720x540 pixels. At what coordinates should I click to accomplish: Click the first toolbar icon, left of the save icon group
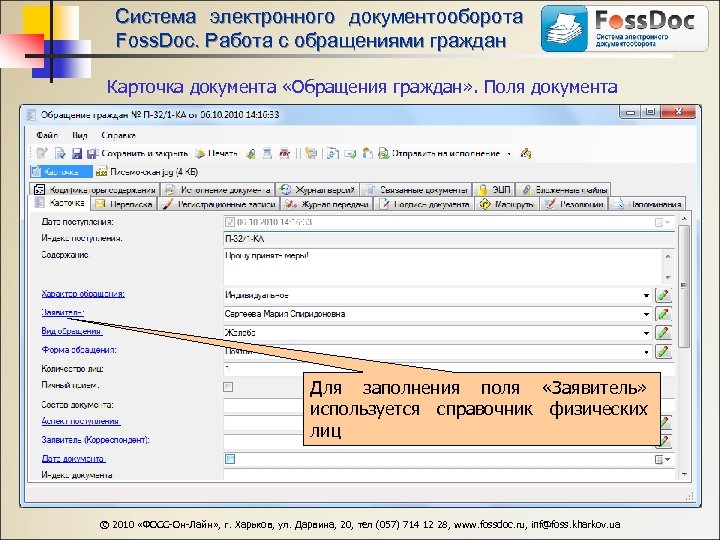42,153
